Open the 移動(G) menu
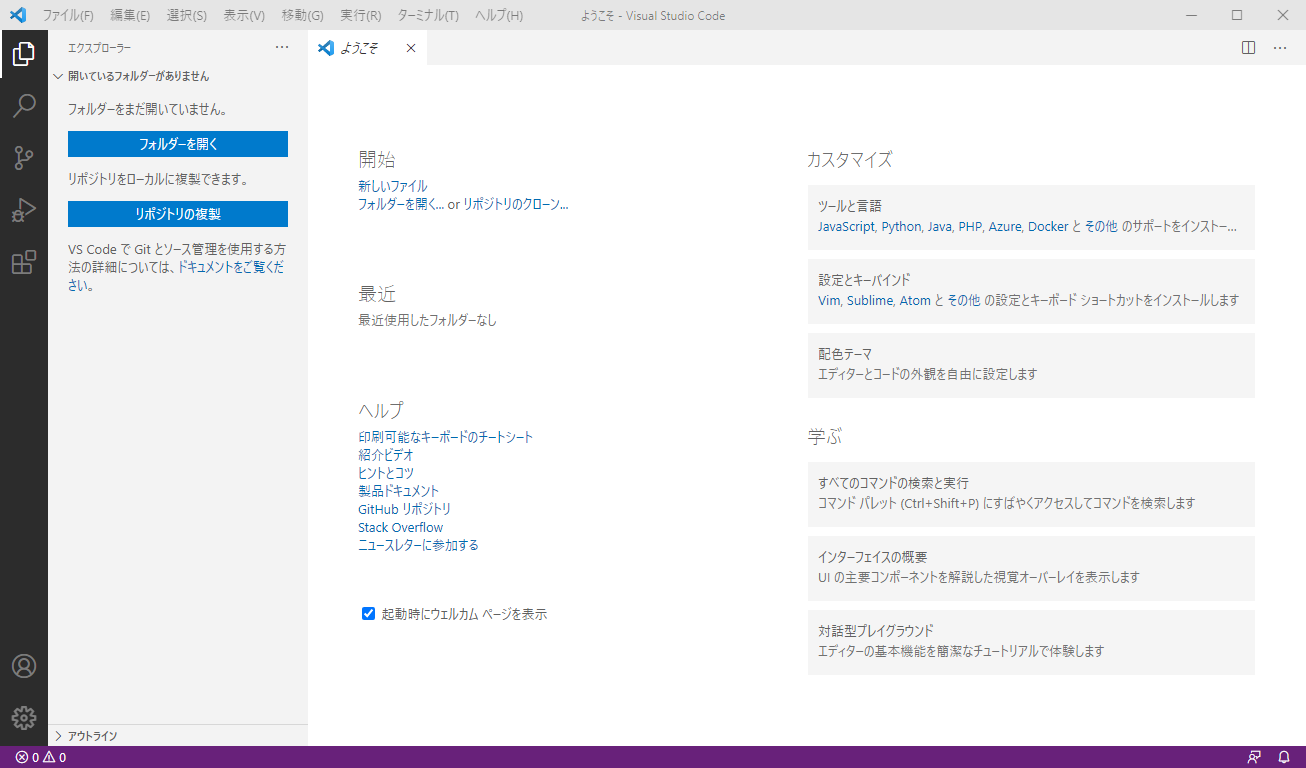 coord(302,15)
